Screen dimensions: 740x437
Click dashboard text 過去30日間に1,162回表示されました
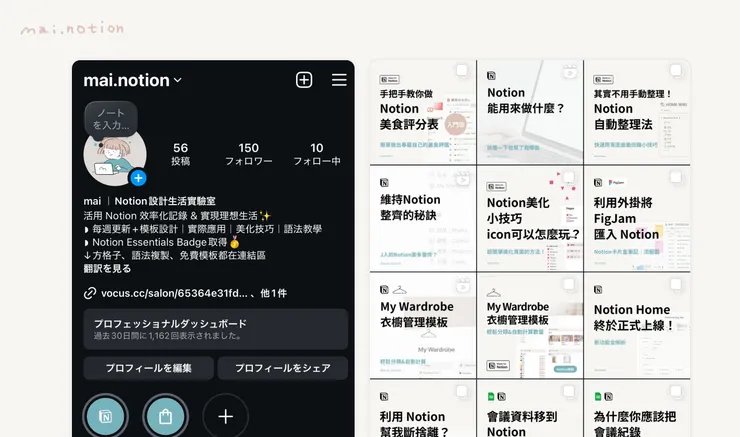tap(168, 336)
